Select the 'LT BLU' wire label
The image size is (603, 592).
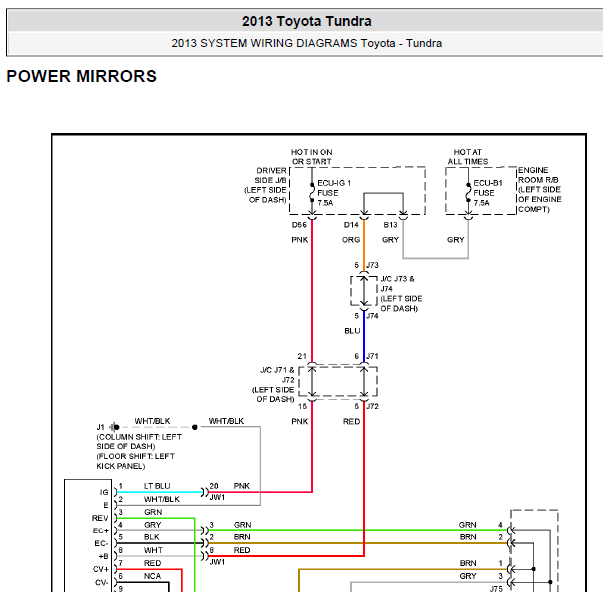pyautogui.click(x=157, y=486)
